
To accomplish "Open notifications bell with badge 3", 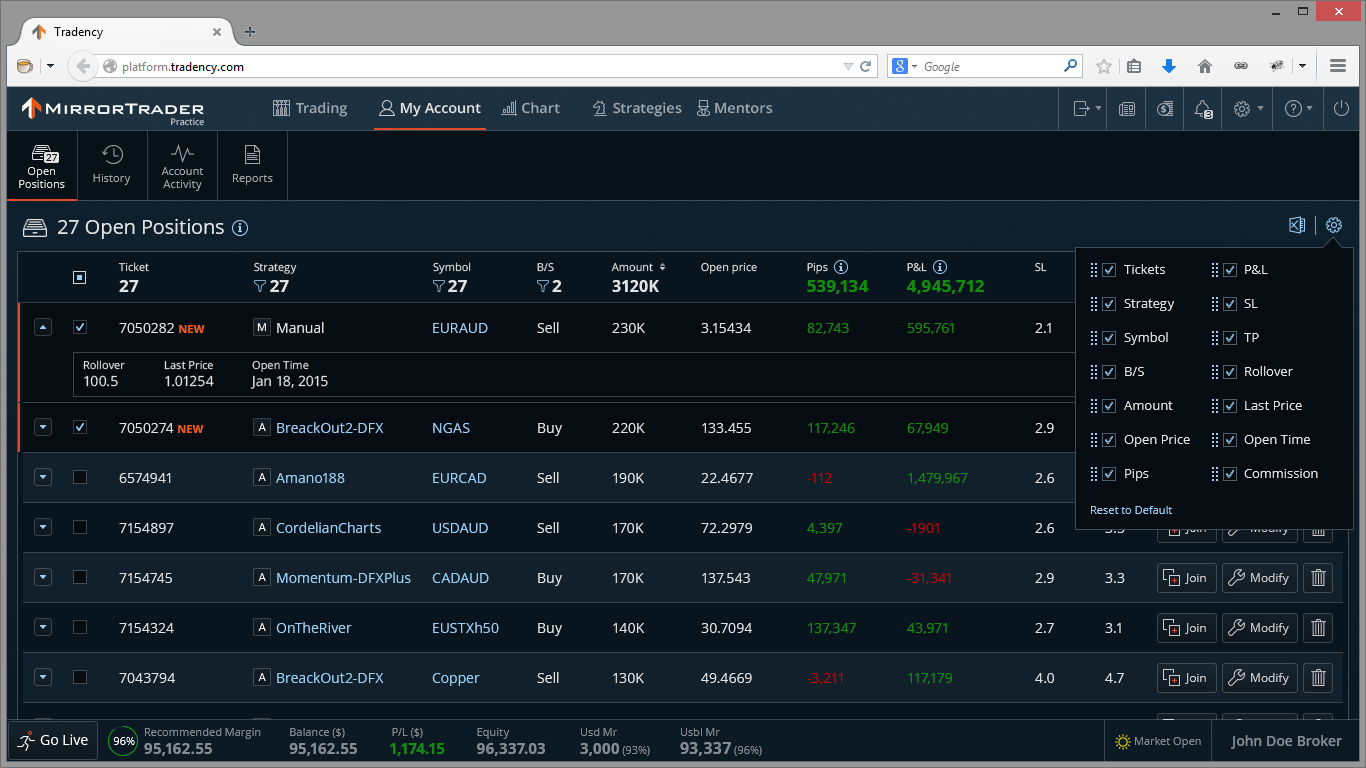I will [x=1203, y=109].
